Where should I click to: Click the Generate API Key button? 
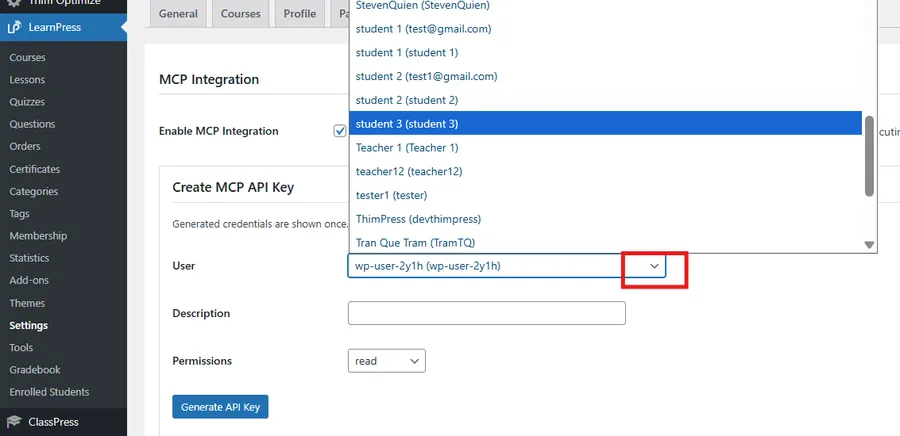[220, 407]
